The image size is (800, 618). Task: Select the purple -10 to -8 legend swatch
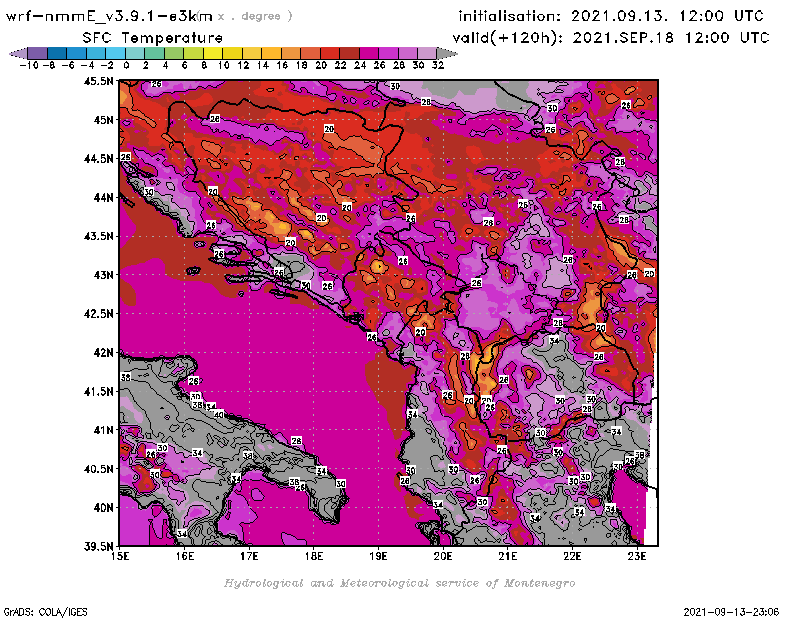(37, 53)
